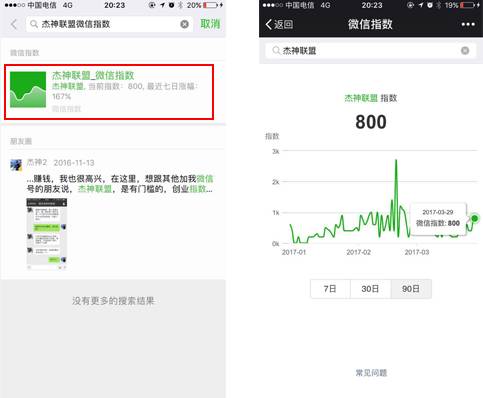Tap the green data point on chart

tap(475, 218)
